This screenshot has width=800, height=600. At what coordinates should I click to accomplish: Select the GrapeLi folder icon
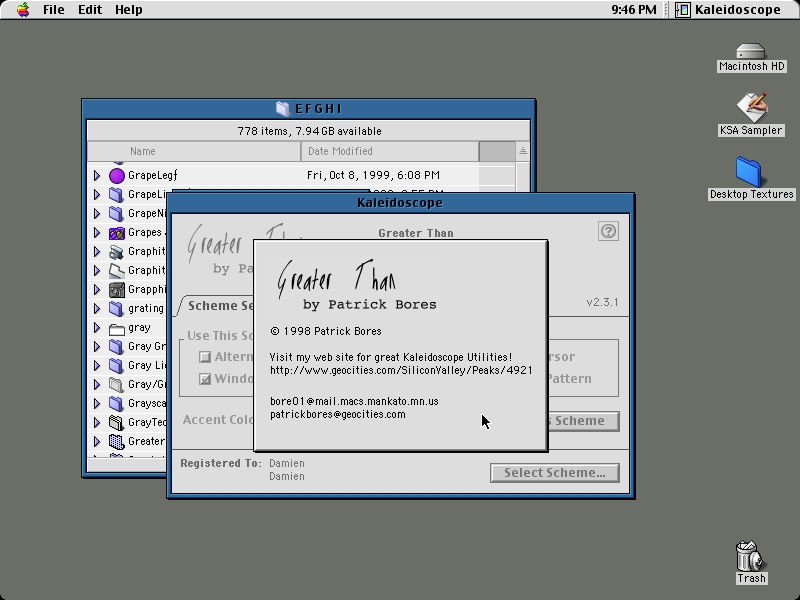pos(117,194)
